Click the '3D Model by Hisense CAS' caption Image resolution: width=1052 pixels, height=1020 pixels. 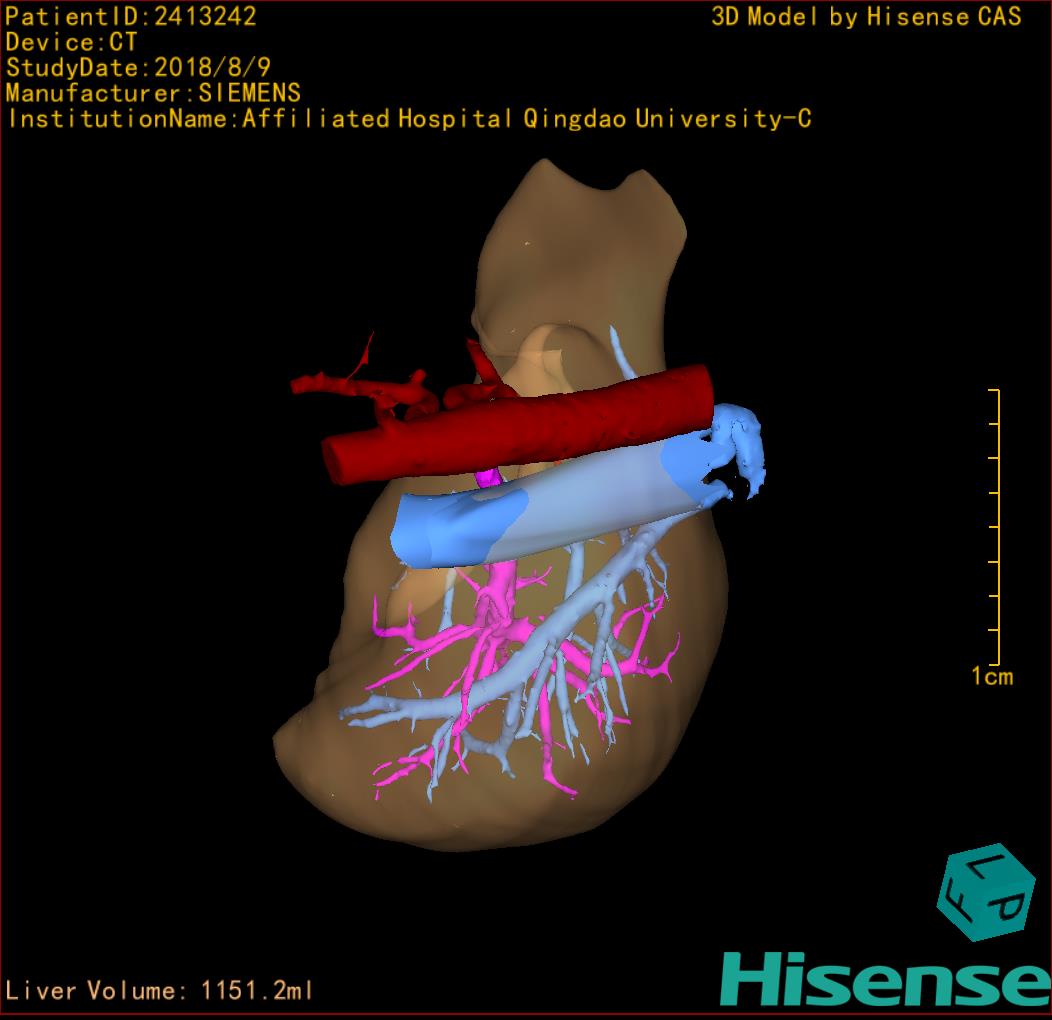tap(866, 16)
